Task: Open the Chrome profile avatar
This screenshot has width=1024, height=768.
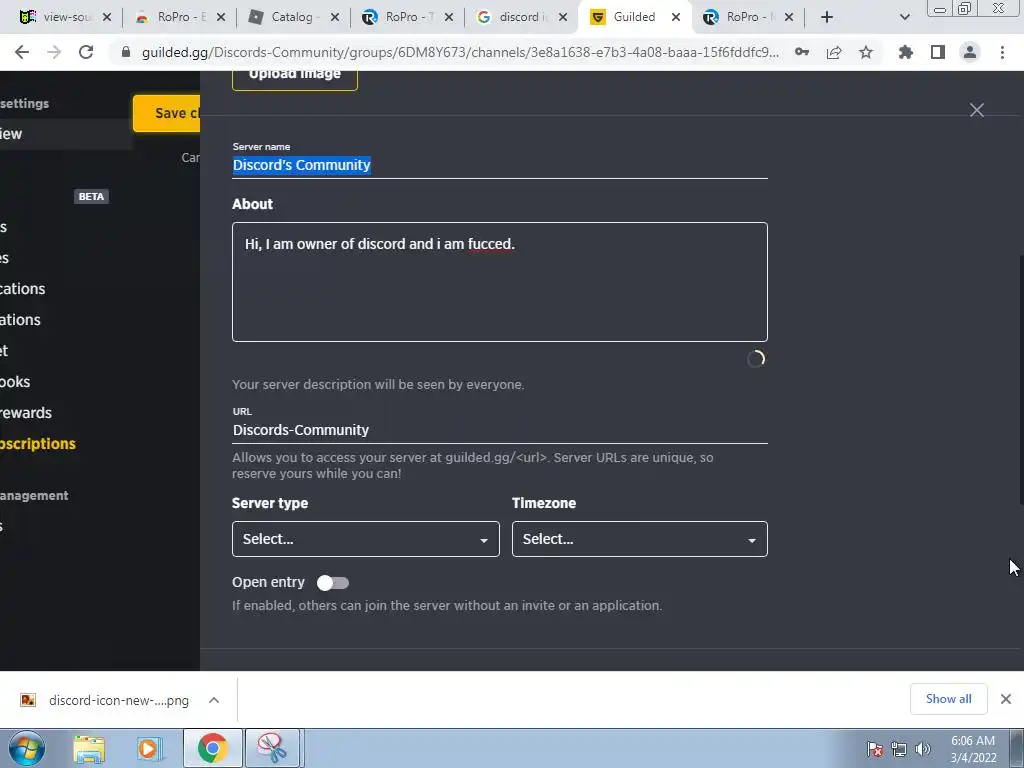Action: [970, 52]
